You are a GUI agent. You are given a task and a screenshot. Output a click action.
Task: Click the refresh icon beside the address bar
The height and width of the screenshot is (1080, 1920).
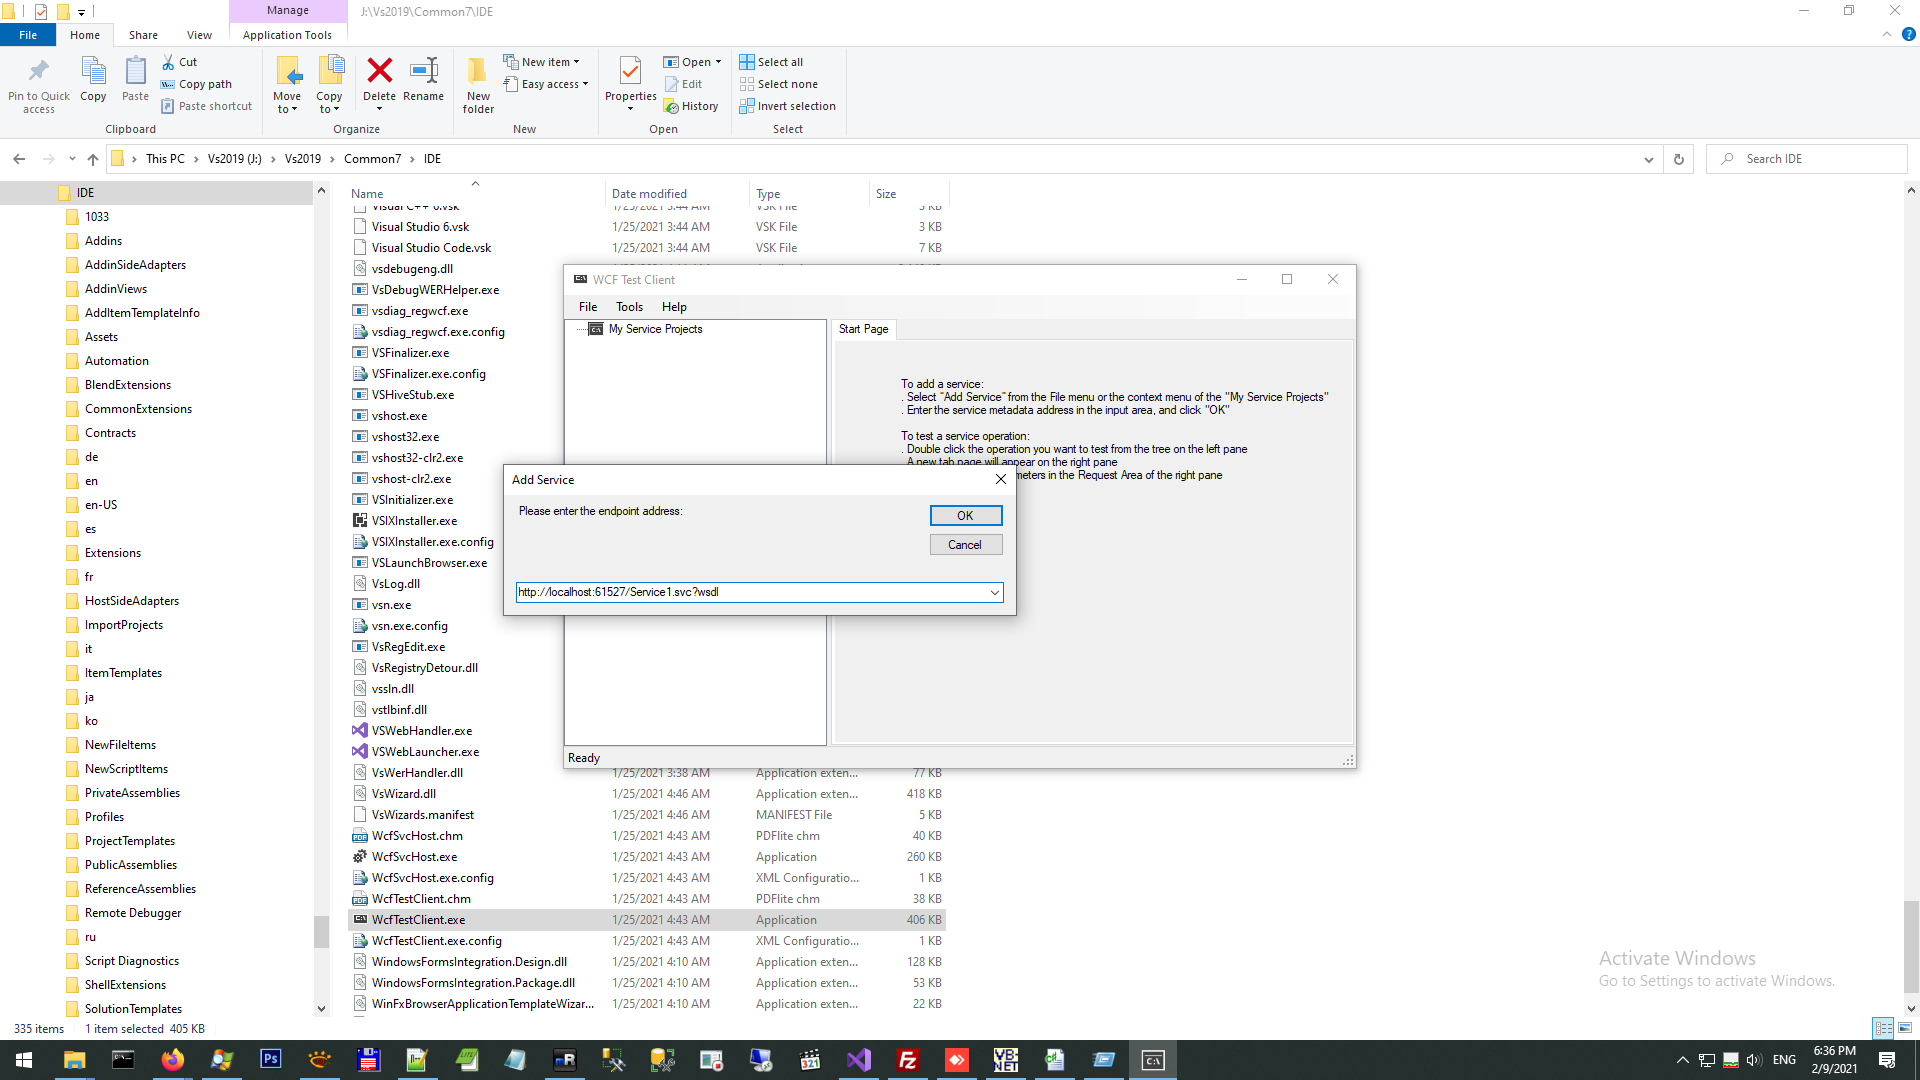pyautogui.click(x=1679, y=159)
